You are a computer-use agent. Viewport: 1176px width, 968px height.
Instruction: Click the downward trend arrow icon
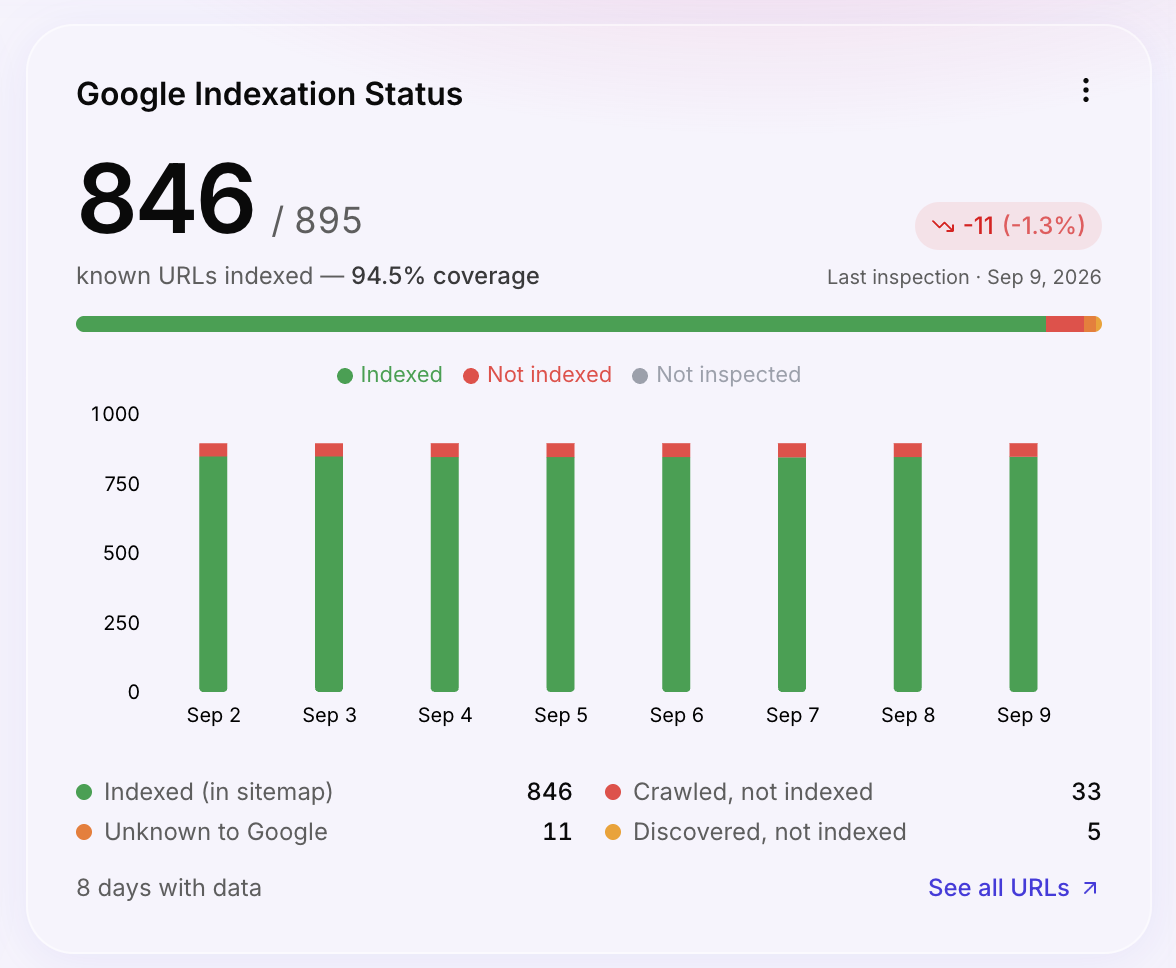point(943,226)
